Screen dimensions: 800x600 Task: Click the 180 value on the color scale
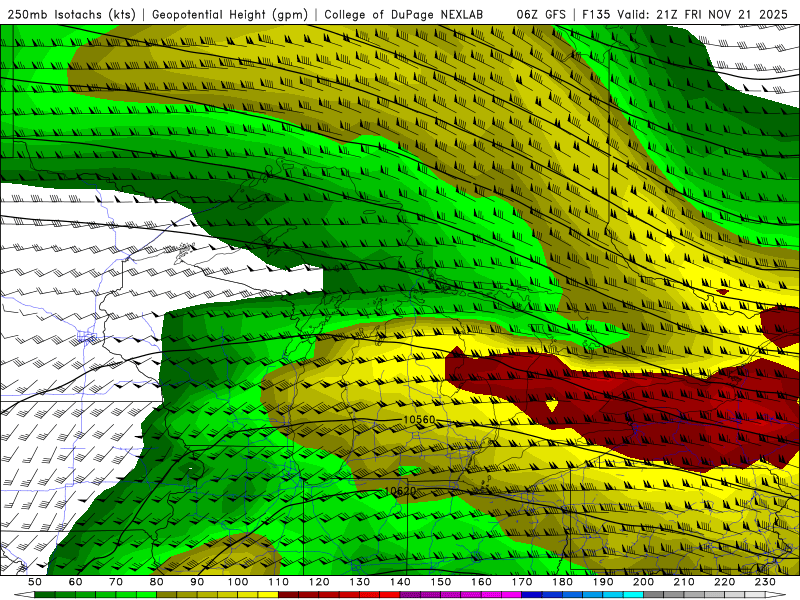[x=562, y=582]
